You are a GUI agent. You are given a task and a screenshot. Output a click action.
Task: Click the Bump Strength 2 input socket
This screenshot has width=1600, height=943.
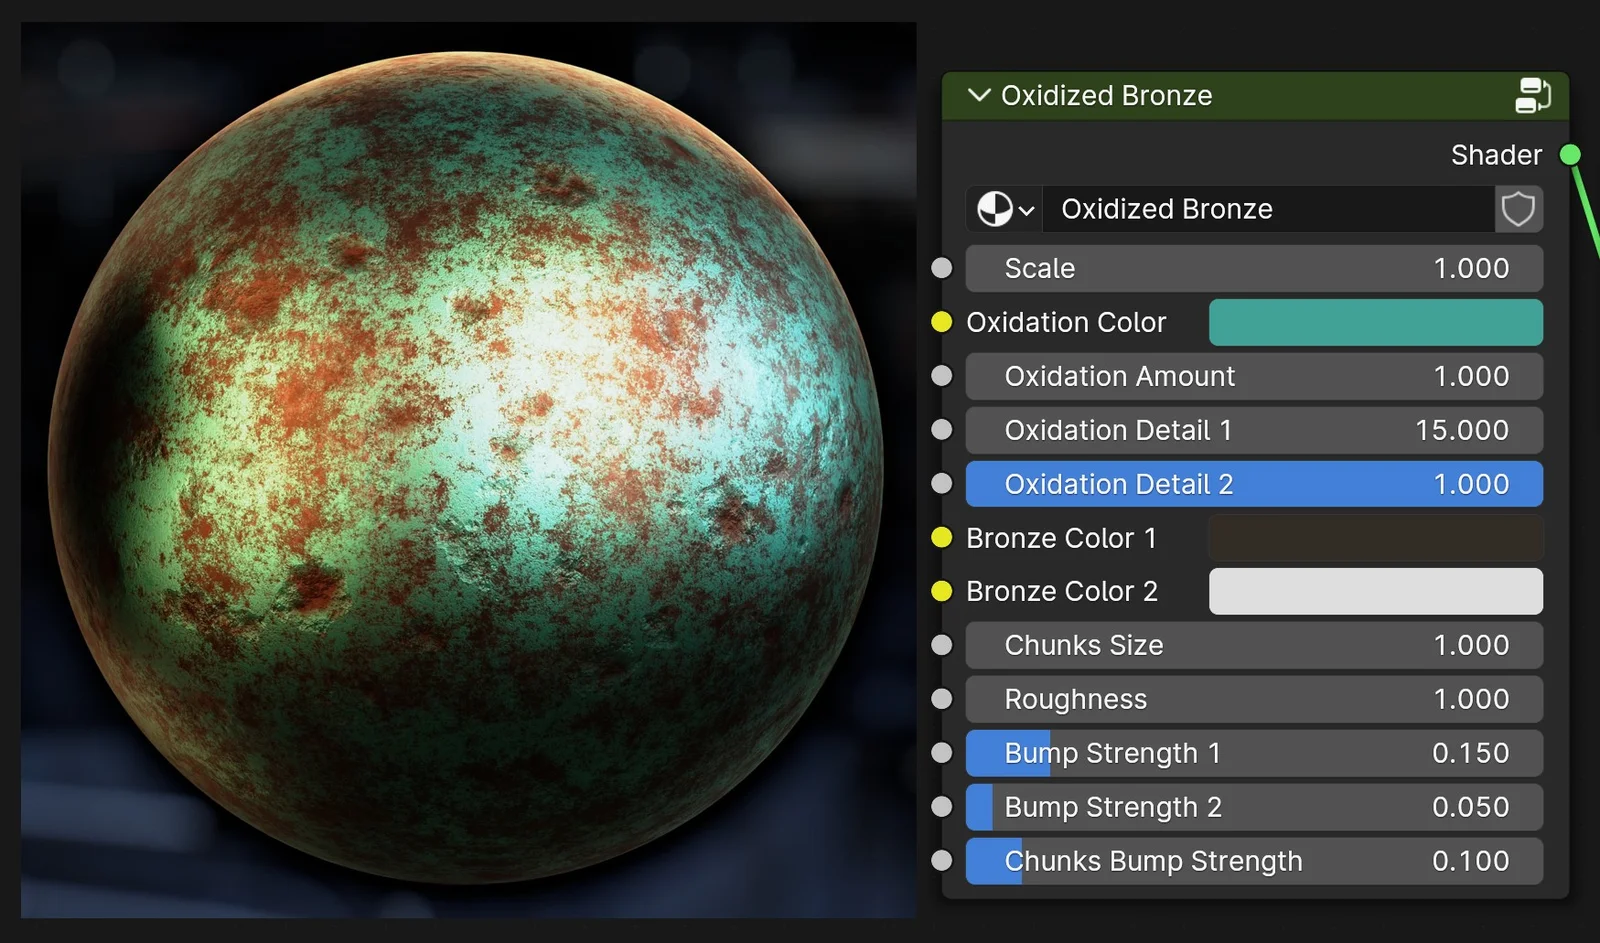(941, 807)
